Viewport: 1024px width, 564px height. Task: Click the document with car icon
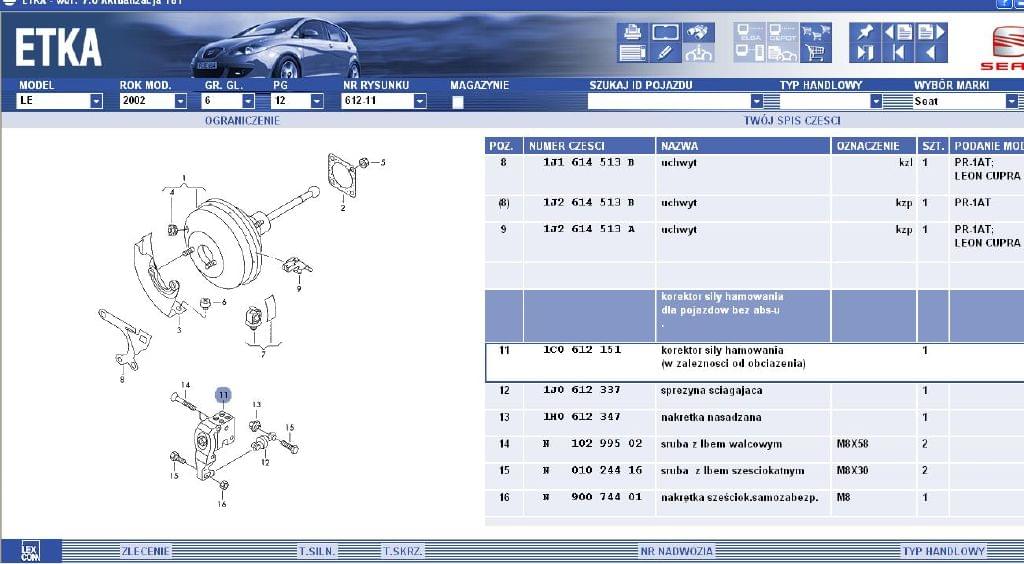point(782,53)
